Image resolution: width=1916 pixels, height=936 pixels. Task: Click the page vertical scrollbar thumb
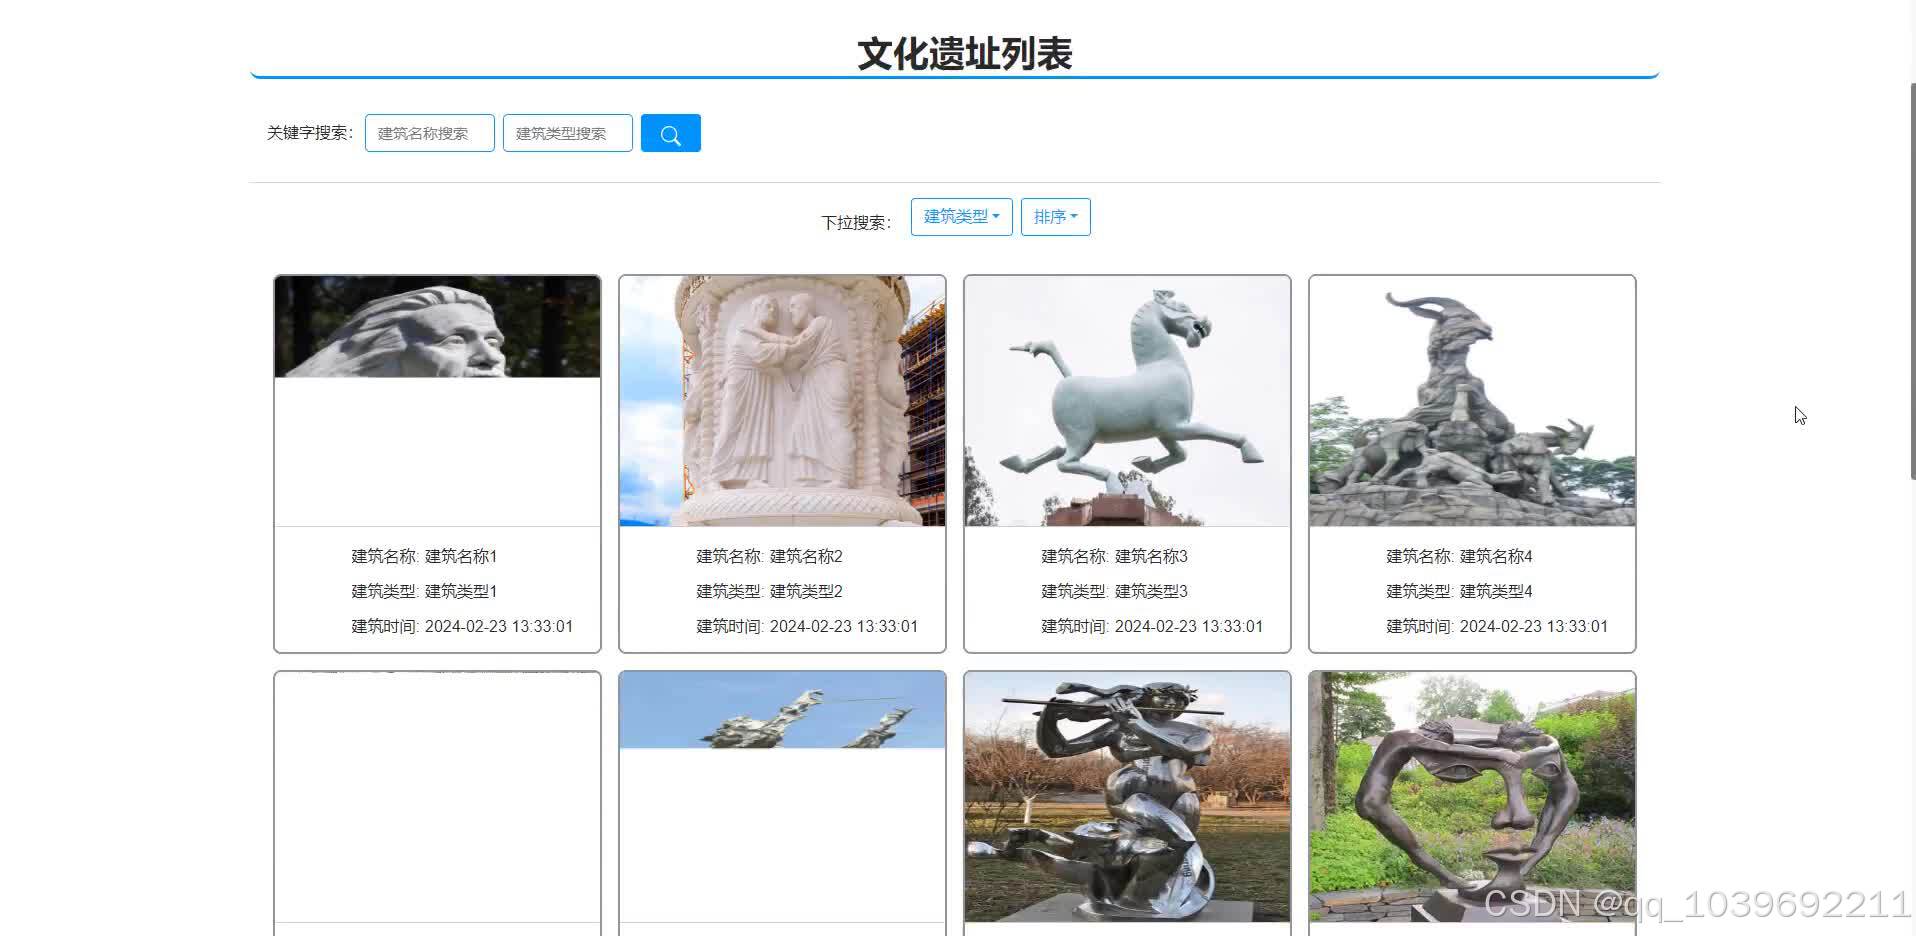coord(1912,282)
